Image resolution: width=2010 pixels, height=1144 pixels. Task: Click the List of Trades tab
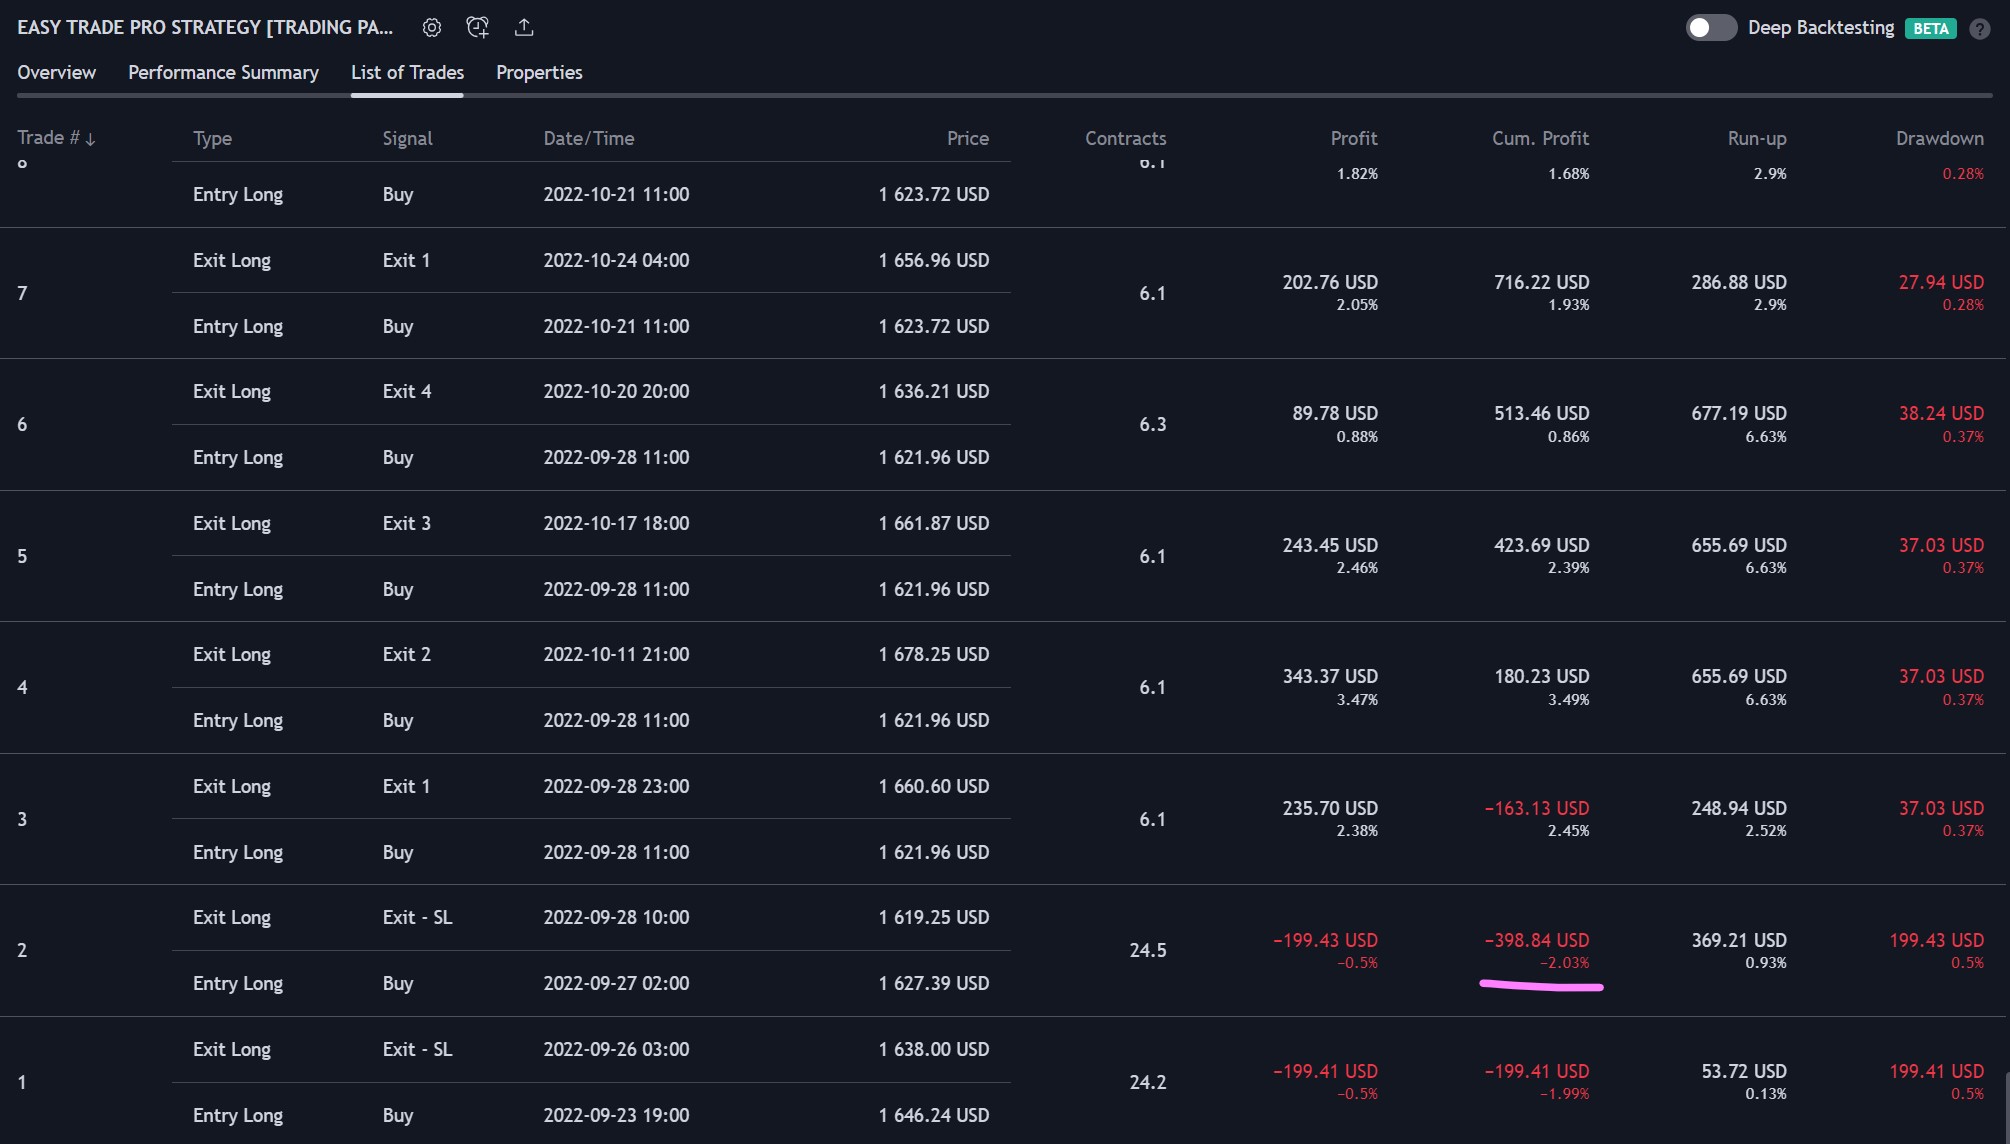point(407,72)
